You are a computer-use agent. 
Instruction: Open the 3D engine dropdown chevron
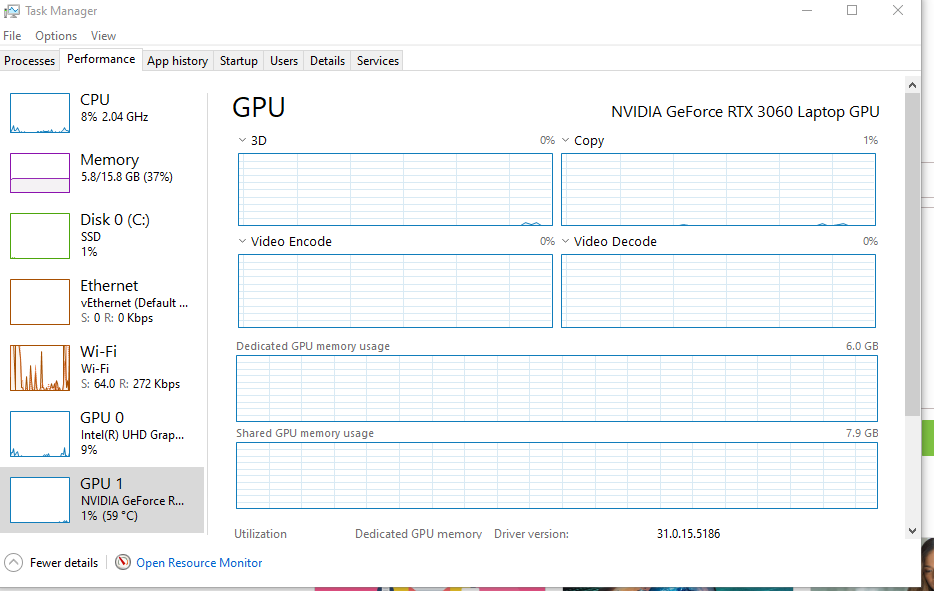point(242,140)
